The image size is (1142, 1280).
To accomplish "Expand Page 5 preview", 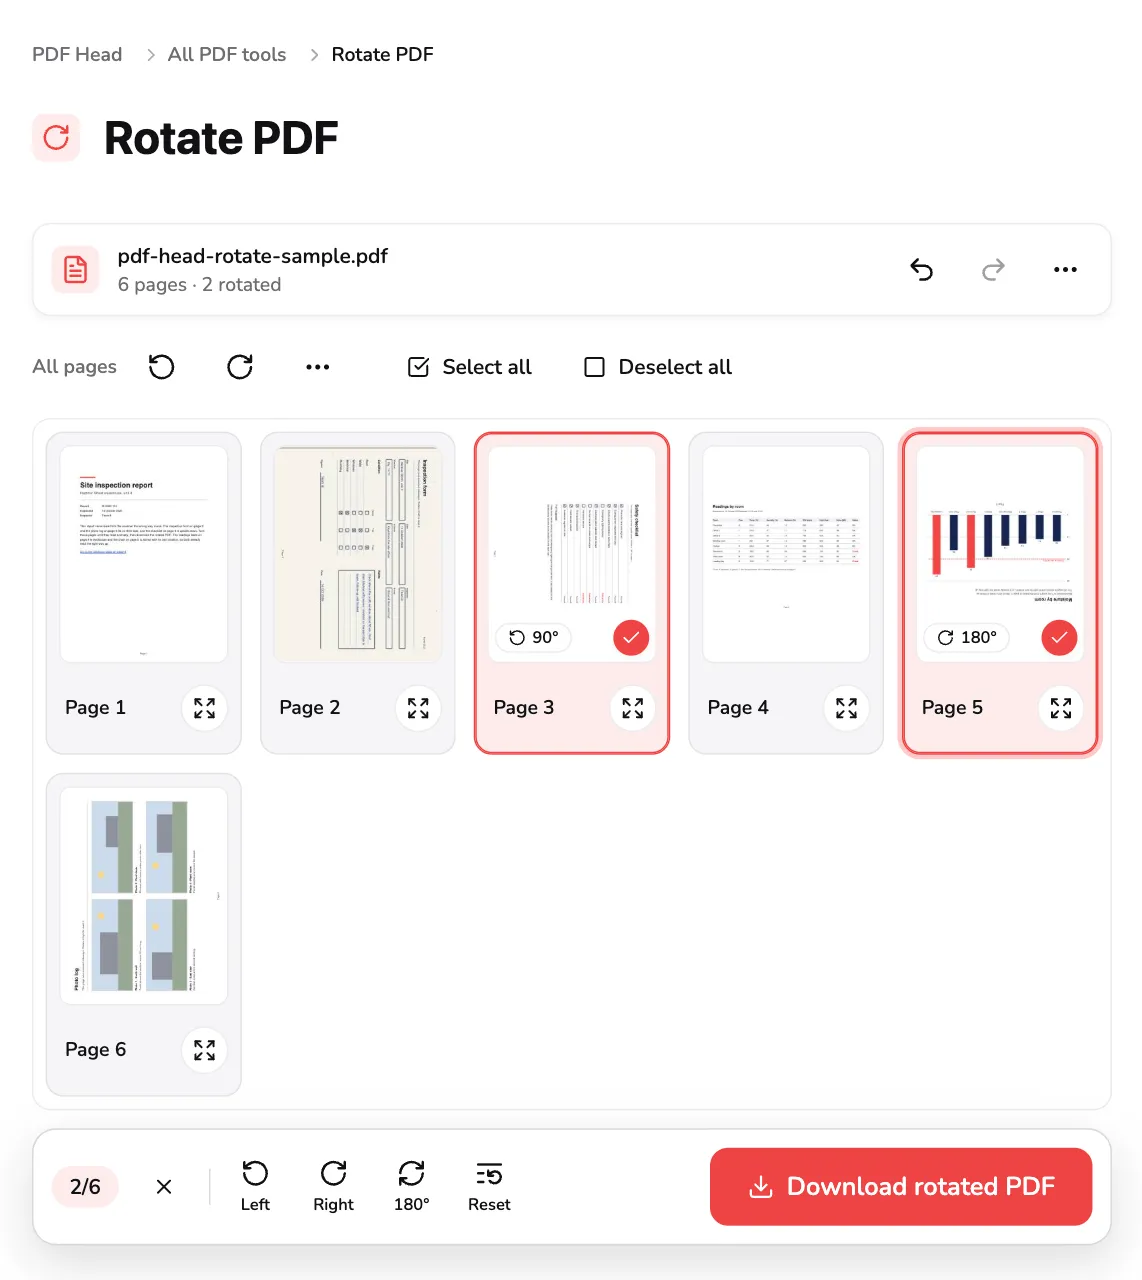I will (x=1060, y=708).
